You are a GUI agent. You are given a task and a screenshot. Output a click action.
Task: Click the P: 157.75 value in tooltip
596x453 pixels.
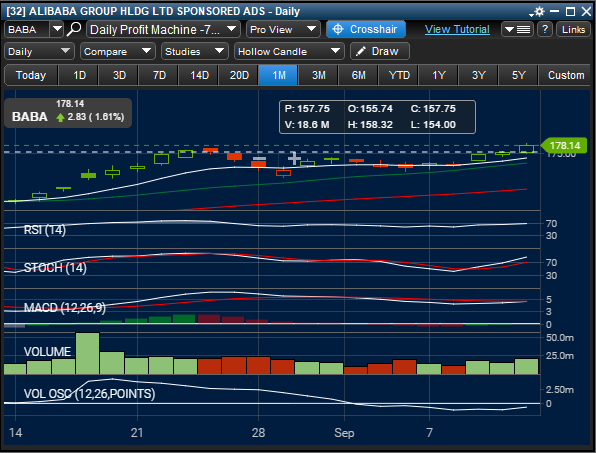click(x=307, y=109)
